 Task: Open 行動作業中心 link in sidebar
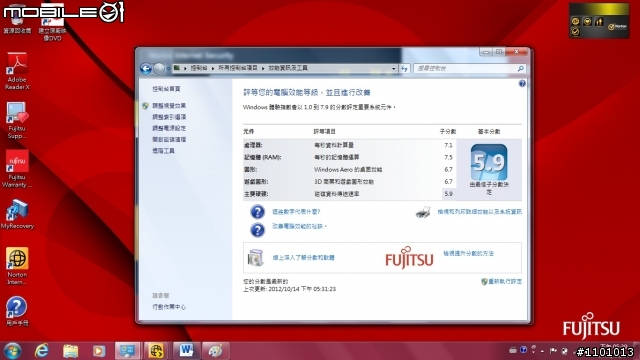pos(169,307)
